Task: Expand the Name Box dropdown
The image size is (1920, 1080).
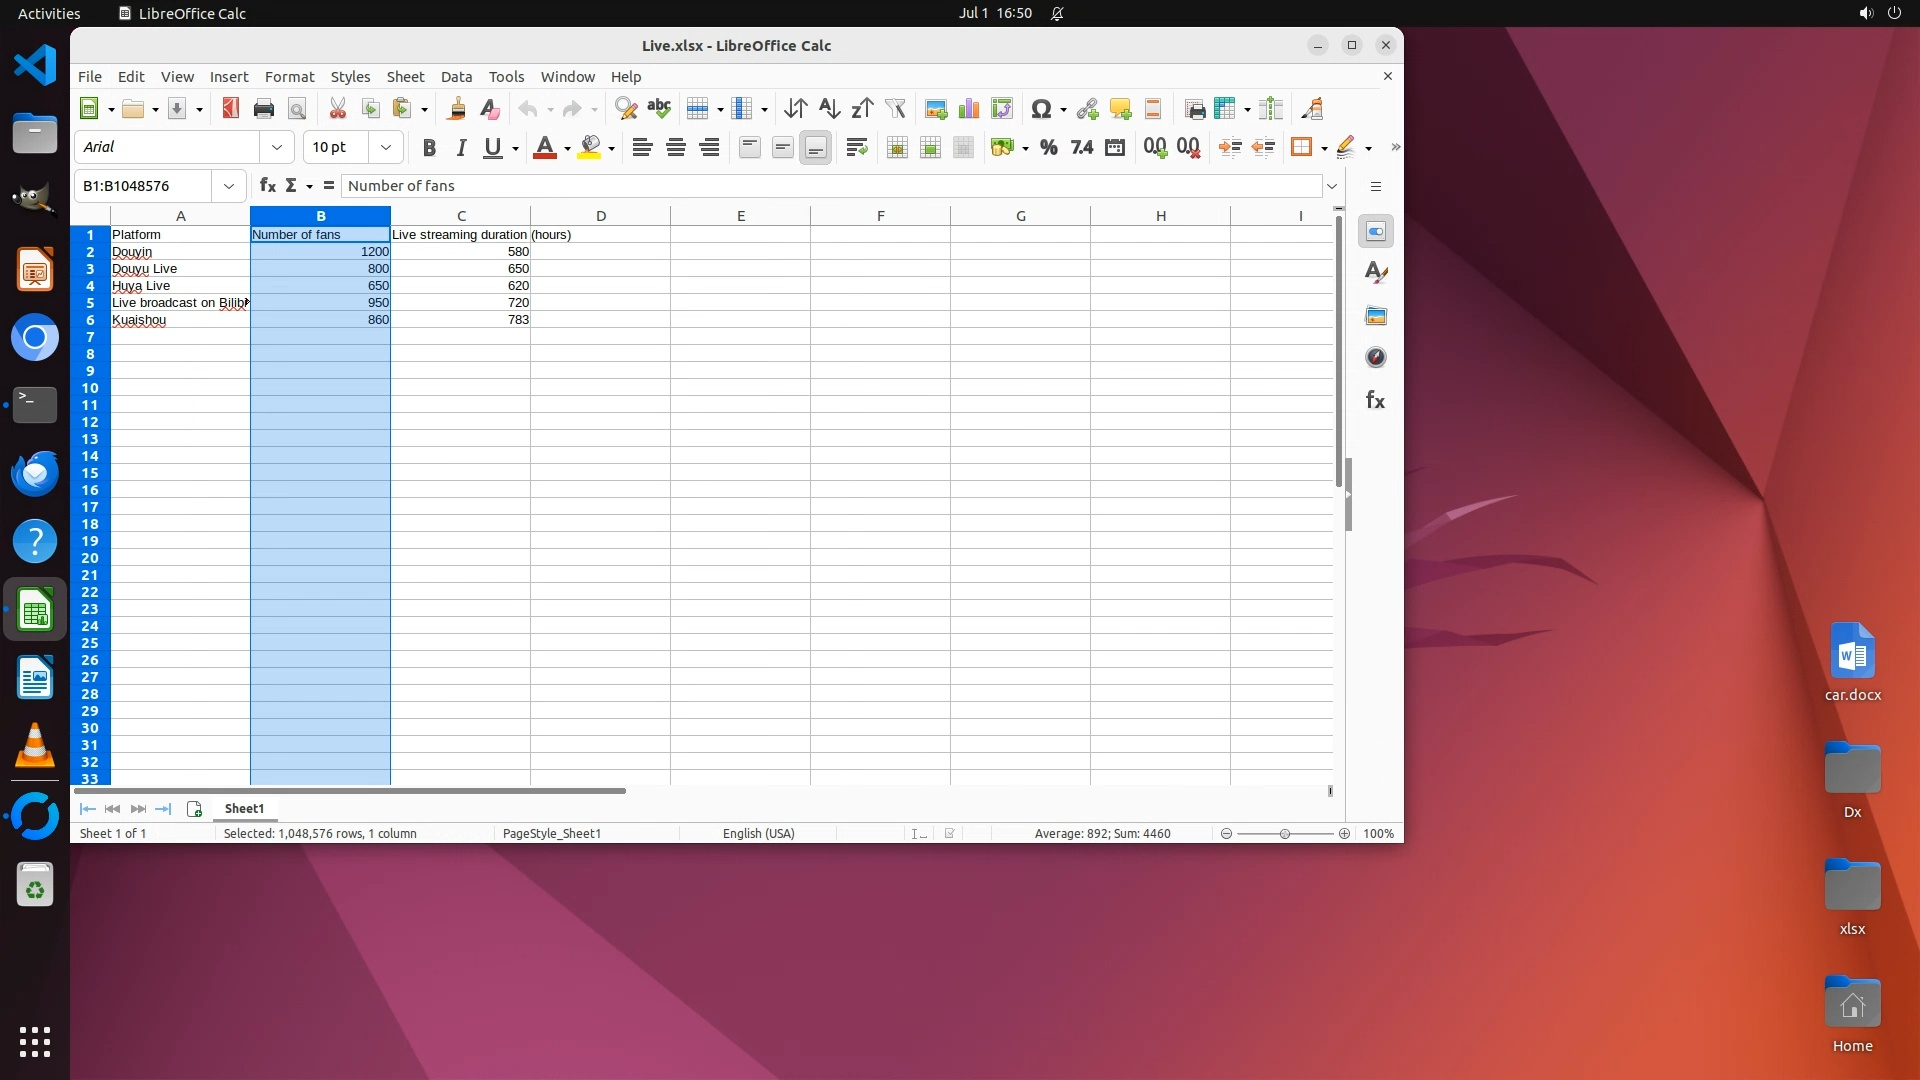Action: pos(229,186)
